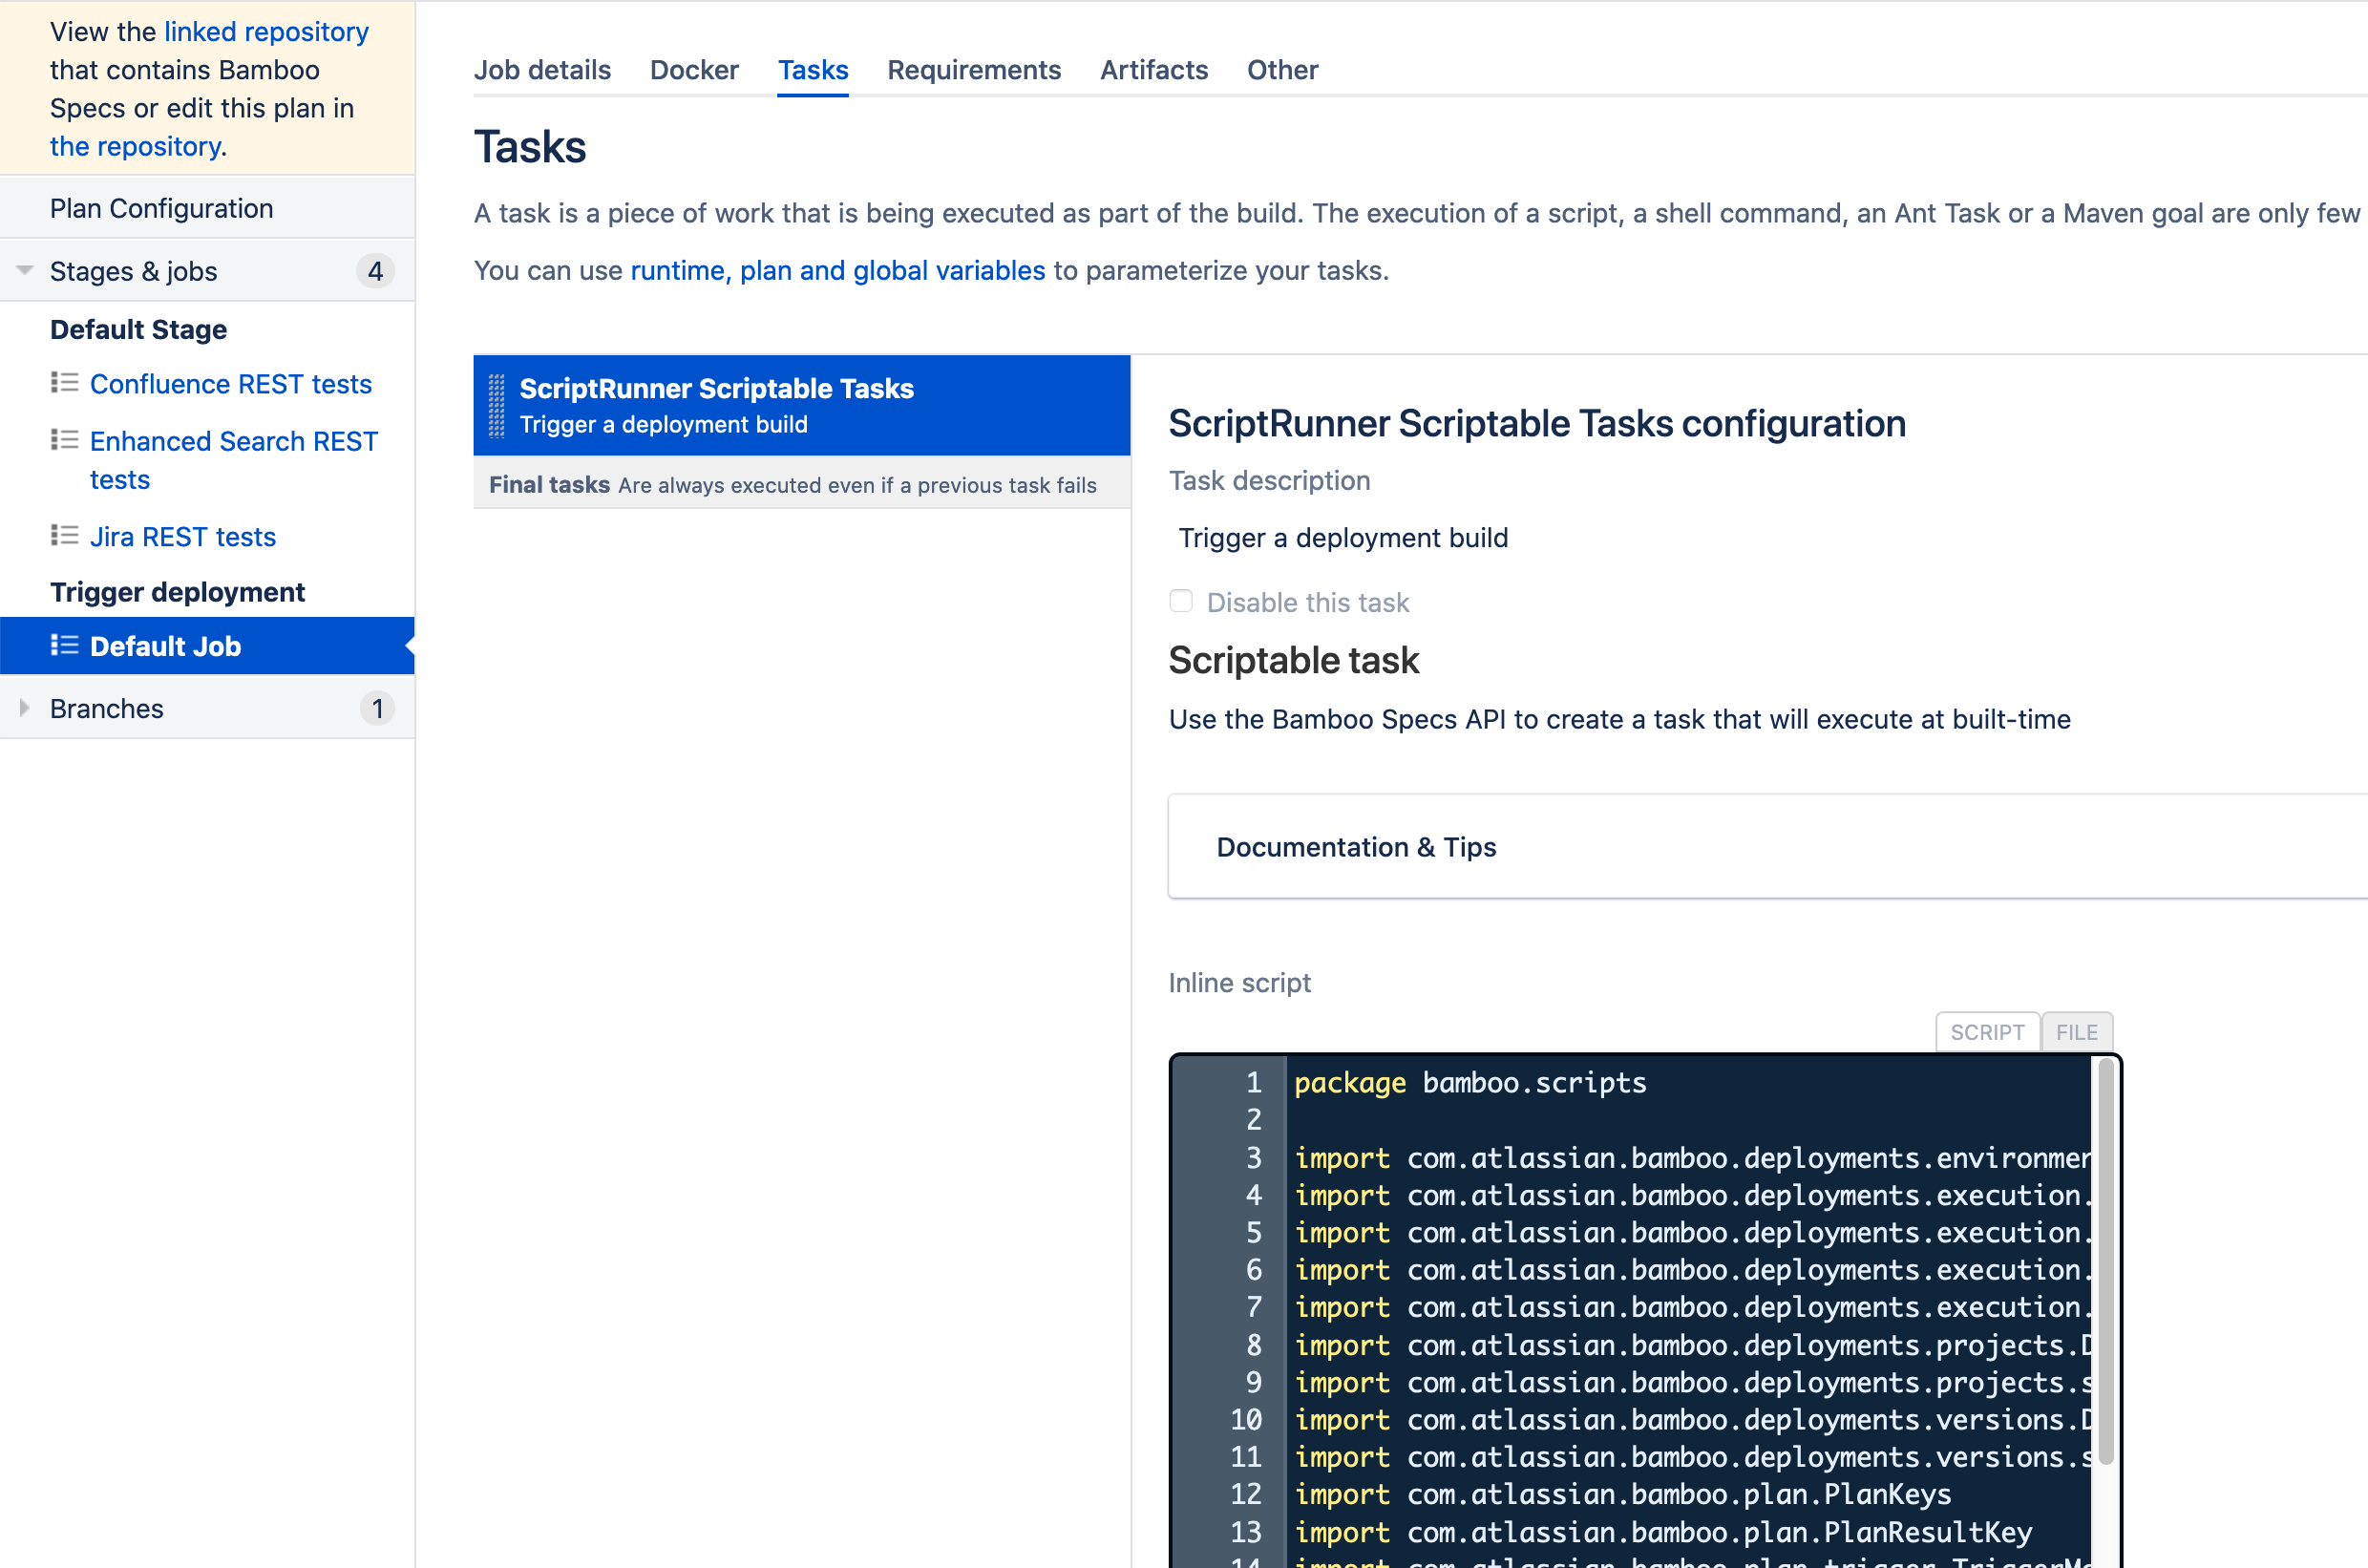Click the job icon beside Enhanced Search REST tests
Viewport: 2368px width, 1568px height.
point(63,439)
